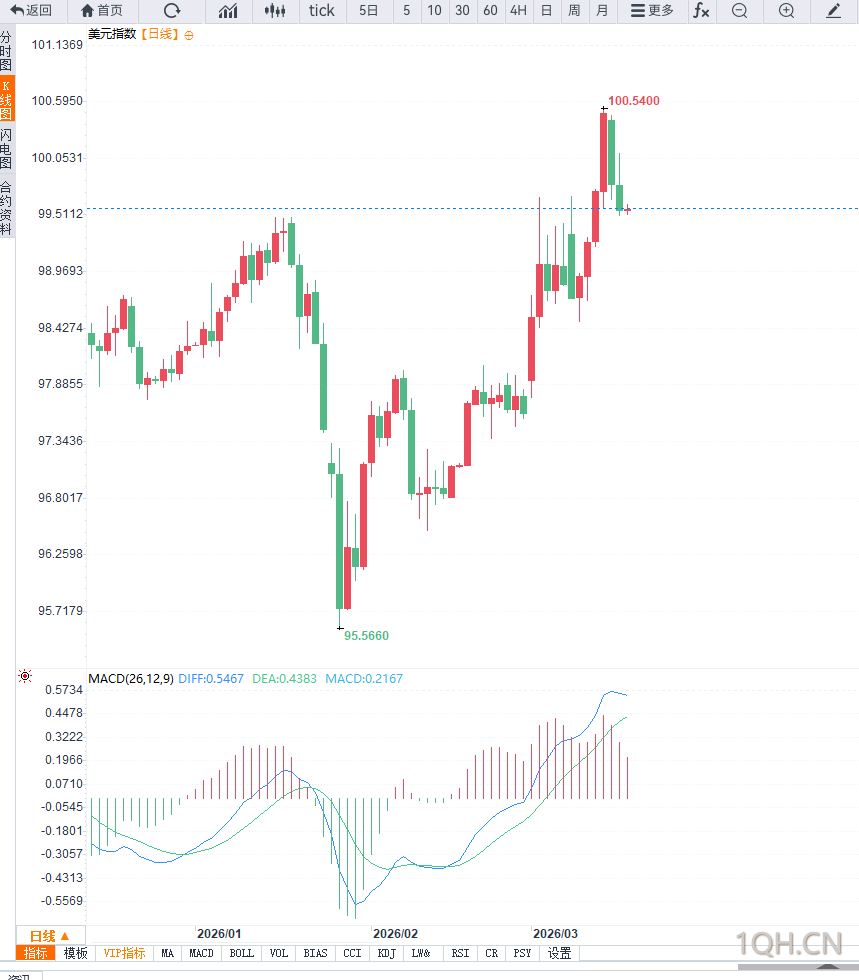Screen dimensions: 859x980
Task: Open indicator 设置 settings
Action: 559,954
